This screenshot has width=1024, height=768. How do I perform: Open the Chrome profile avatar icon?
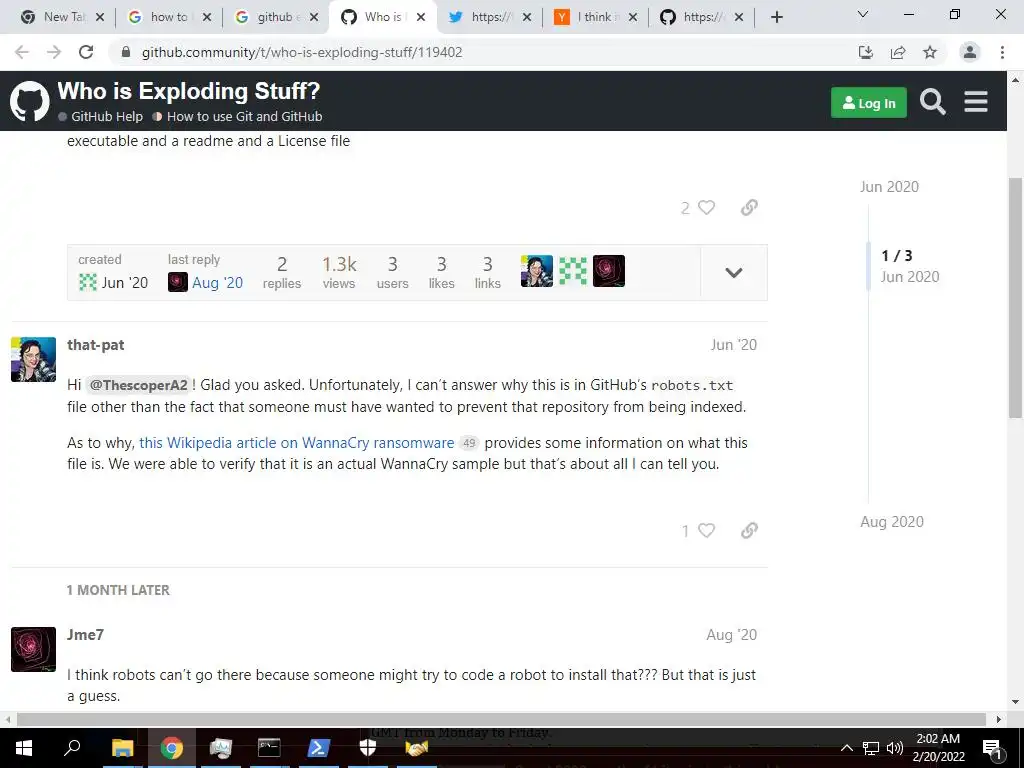(x=970, y=52)
